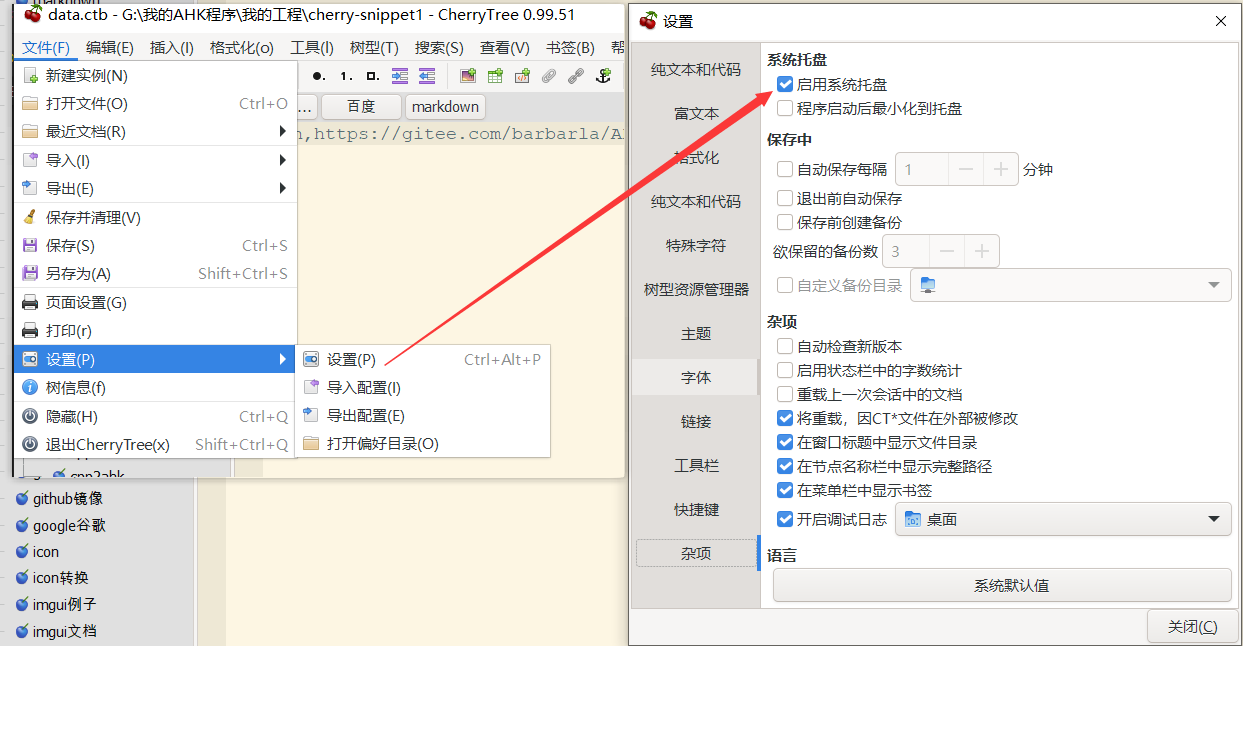Image resolution: width=1251 pixels, height=741 pixels.
Task: Click the floppy disk icon for 保存(S)
Action: [x=30, y=245]
